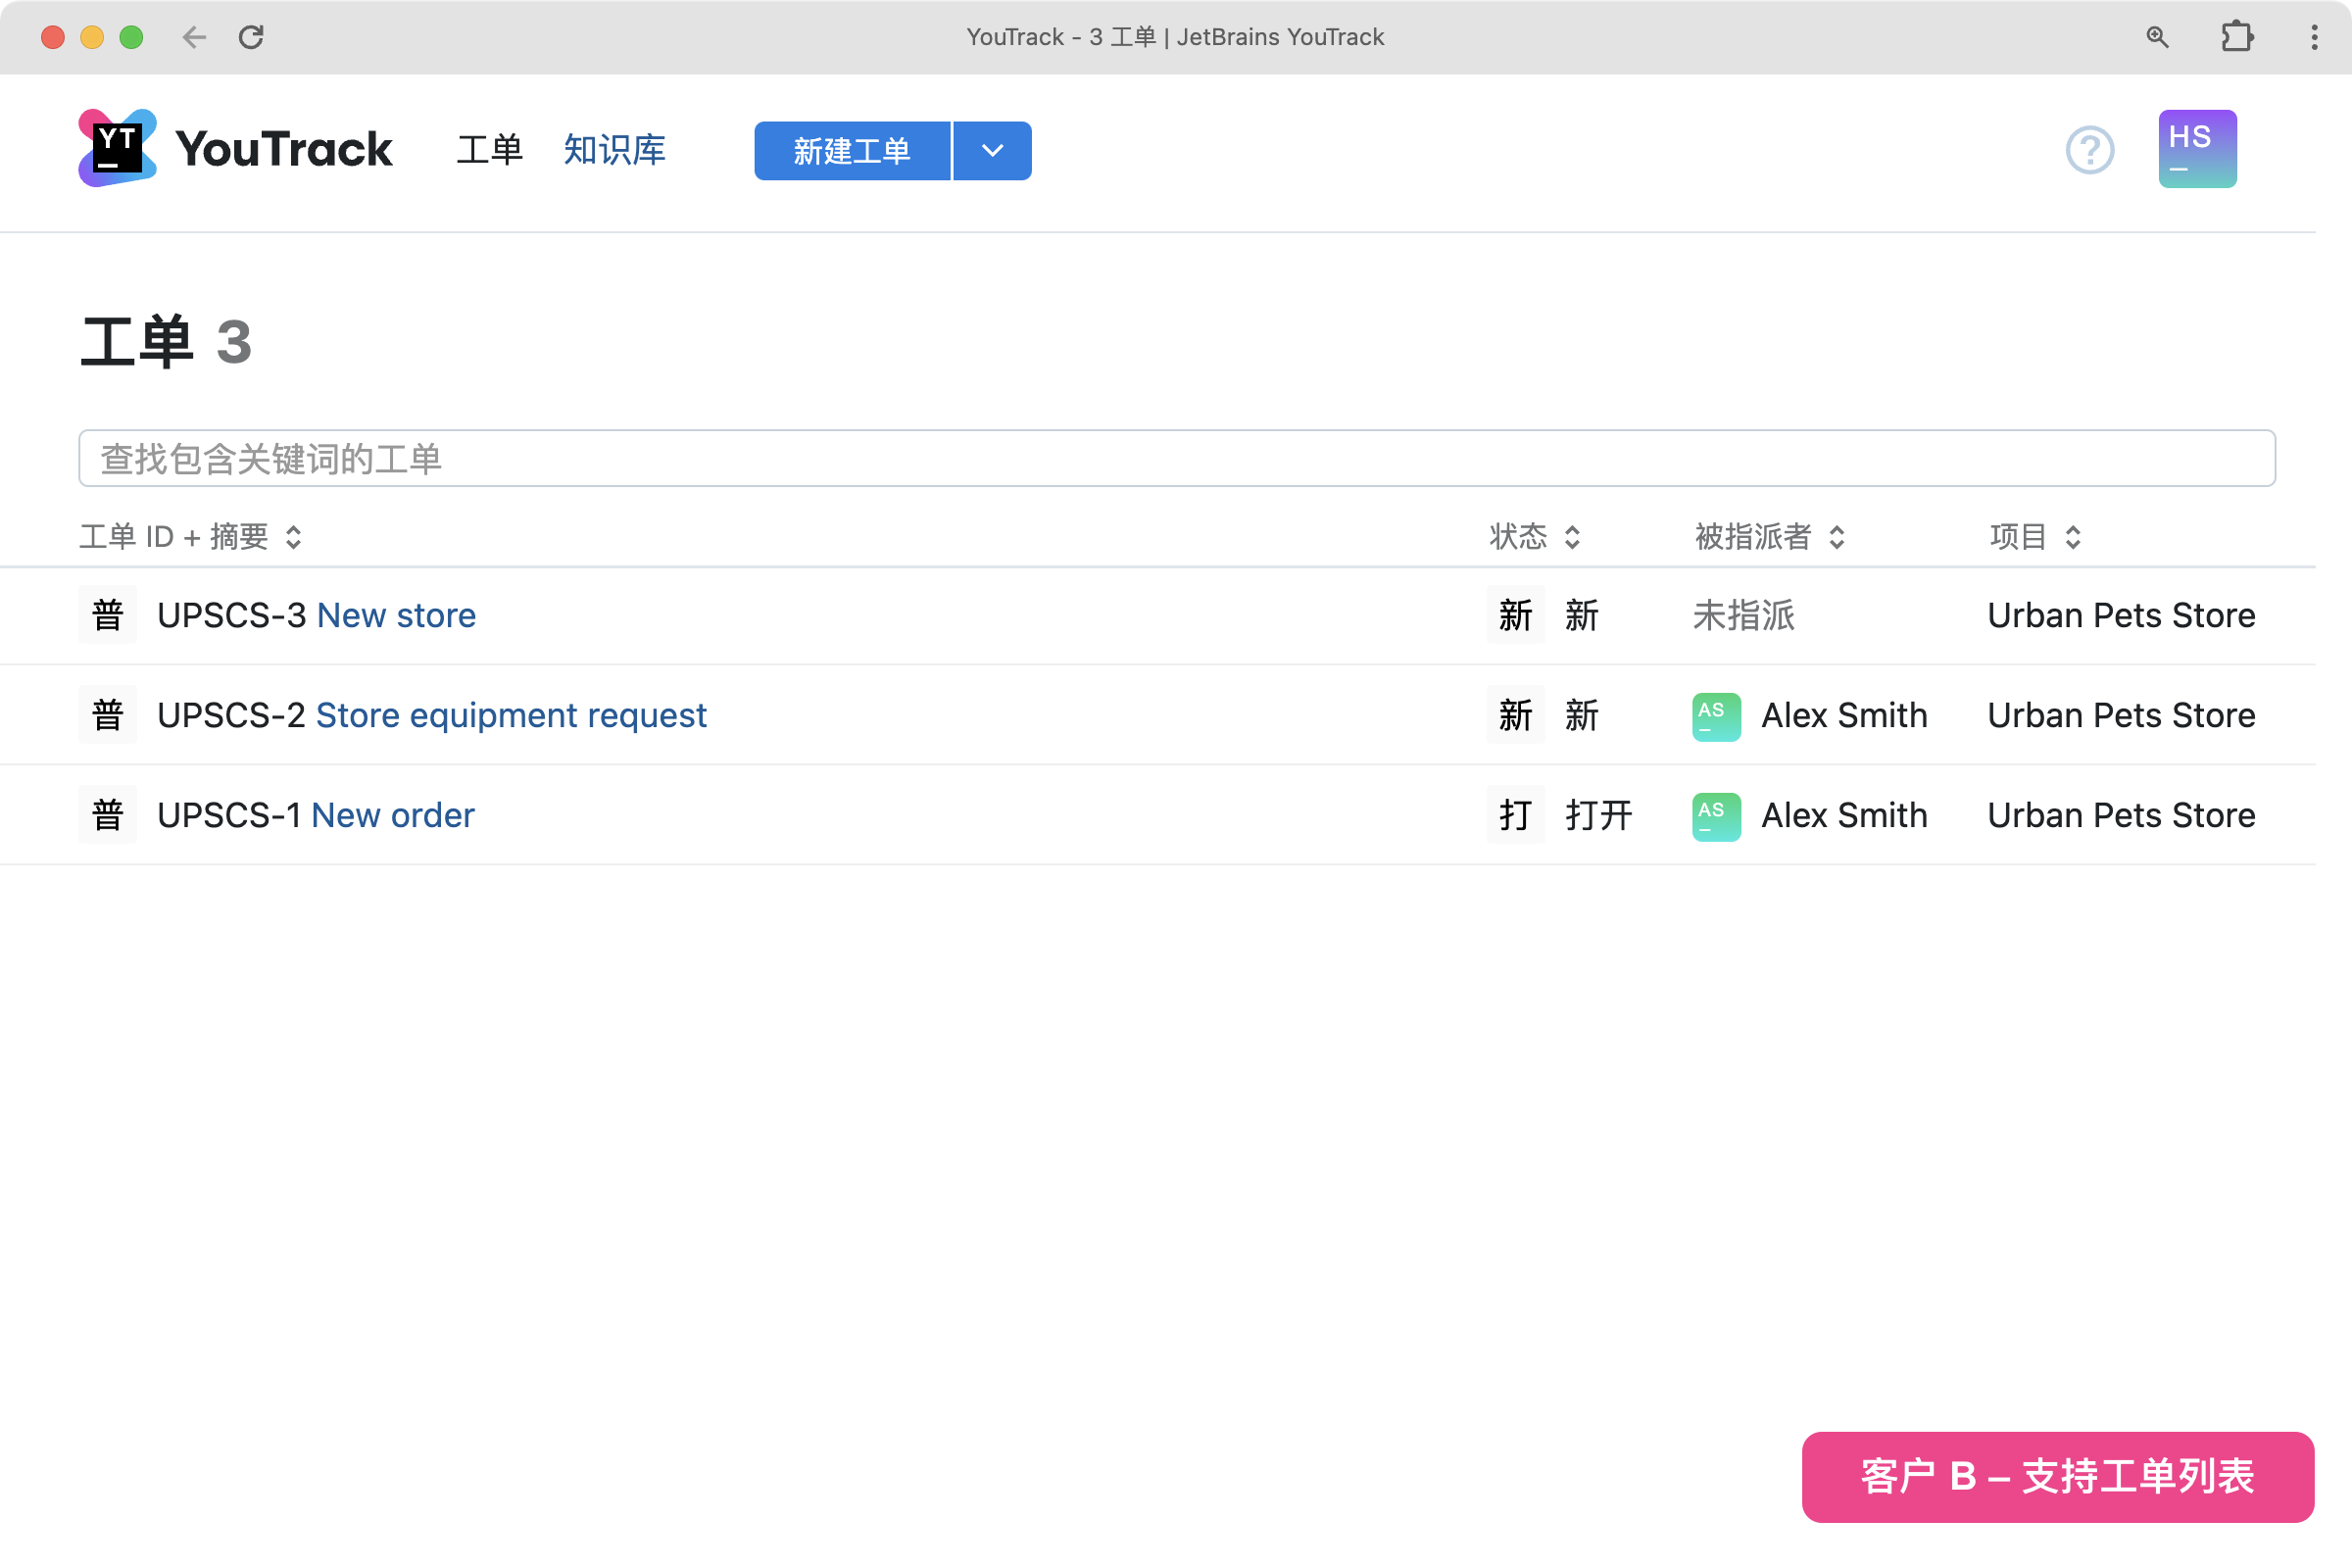Click the browser reload icon
This screenshot has height=1568, width=2352.
coord(251,37)
